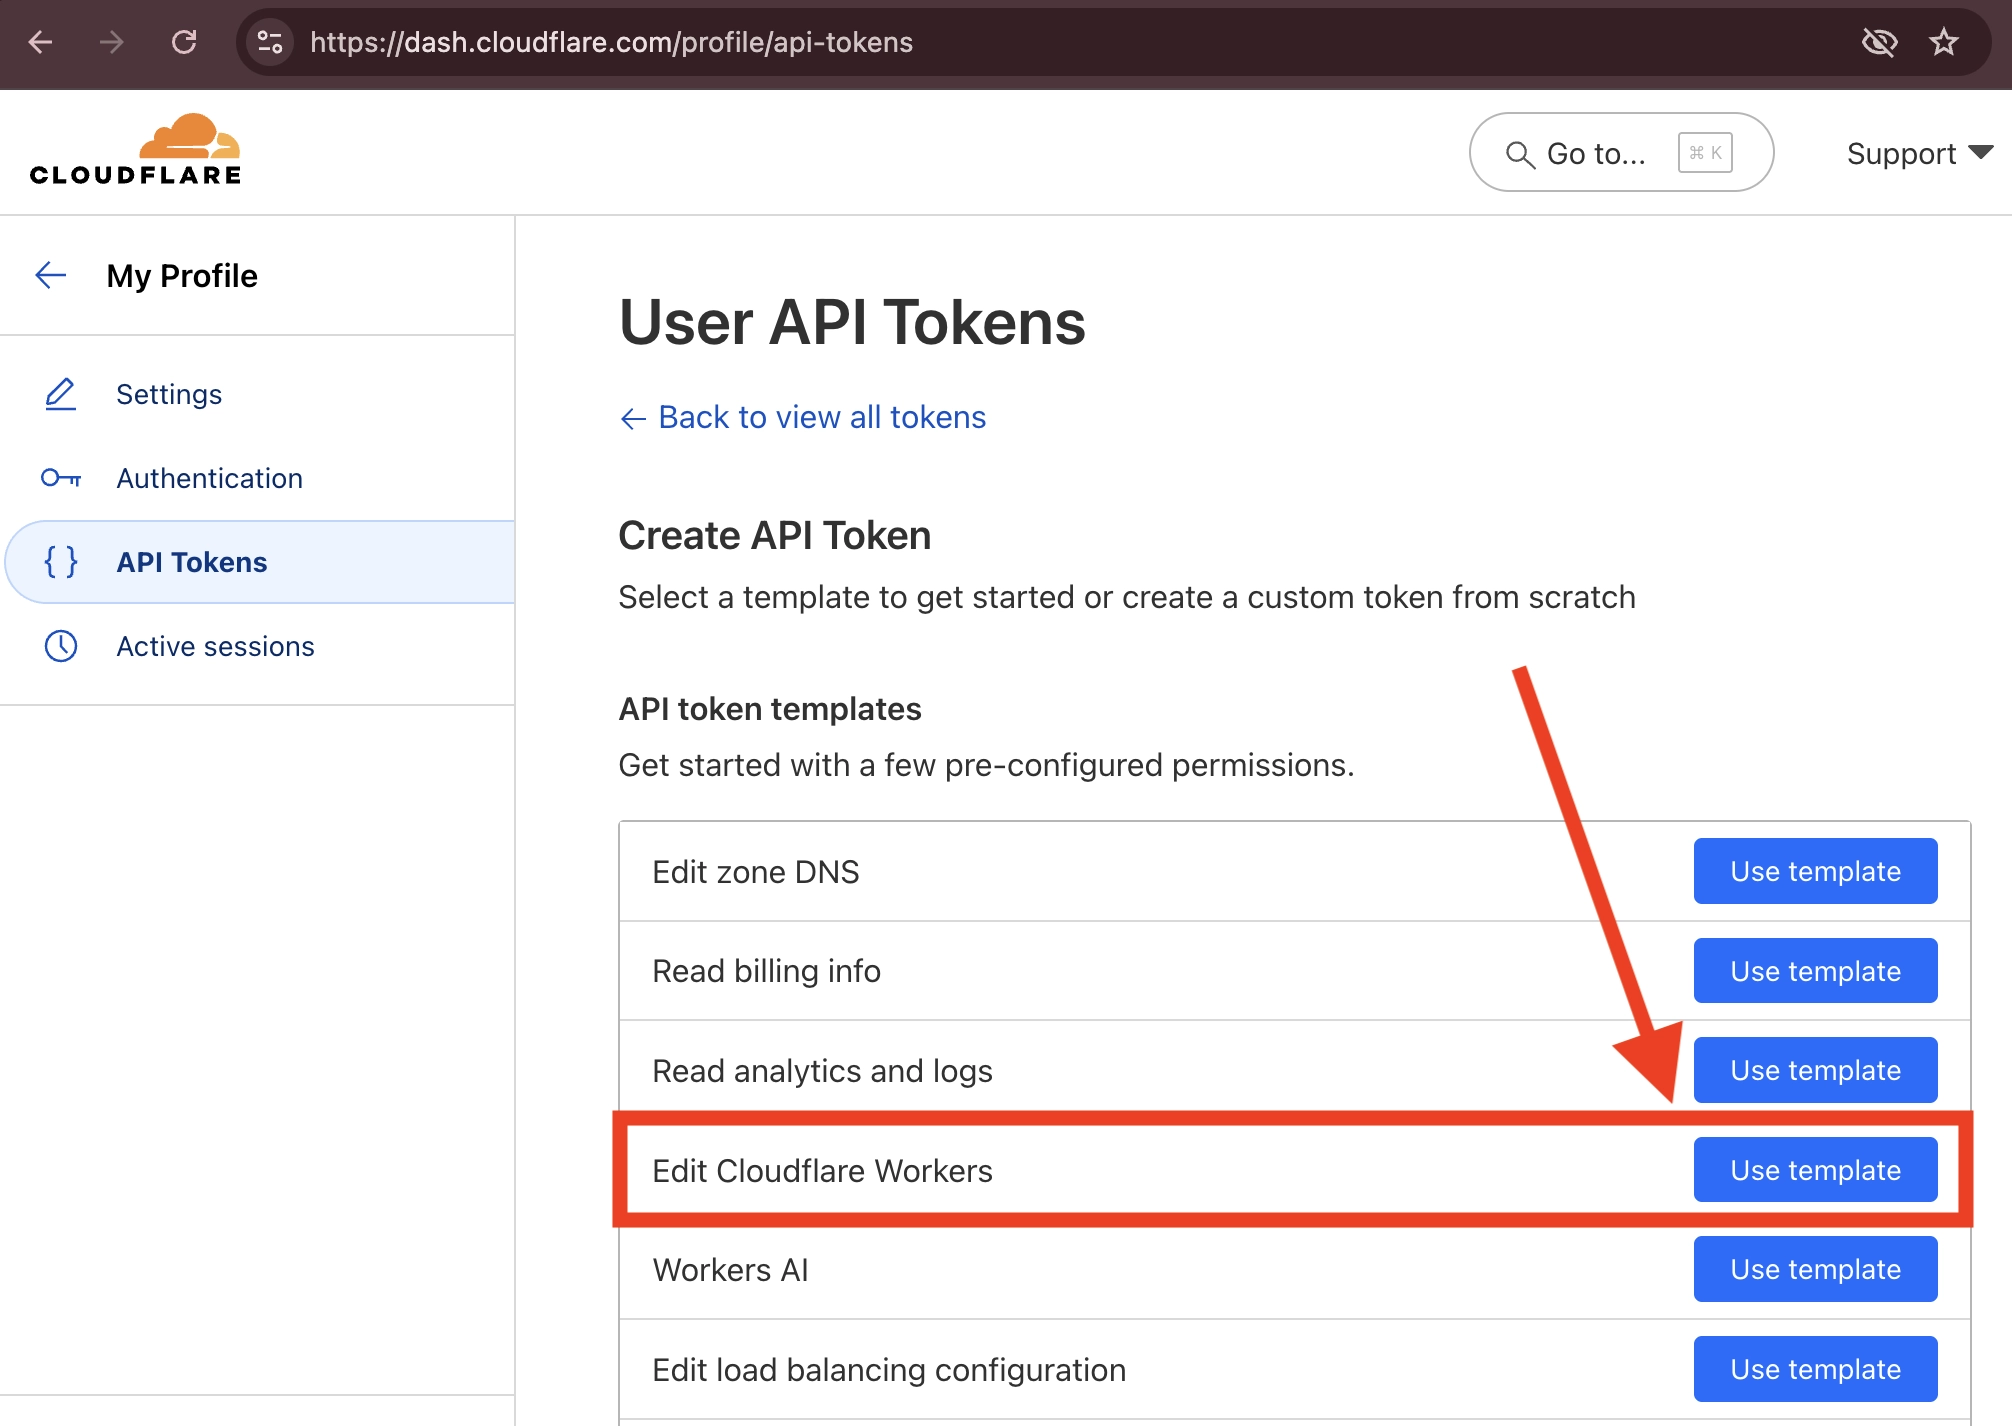Open Active sessions in the sidebar

click(x=215, y=646)
